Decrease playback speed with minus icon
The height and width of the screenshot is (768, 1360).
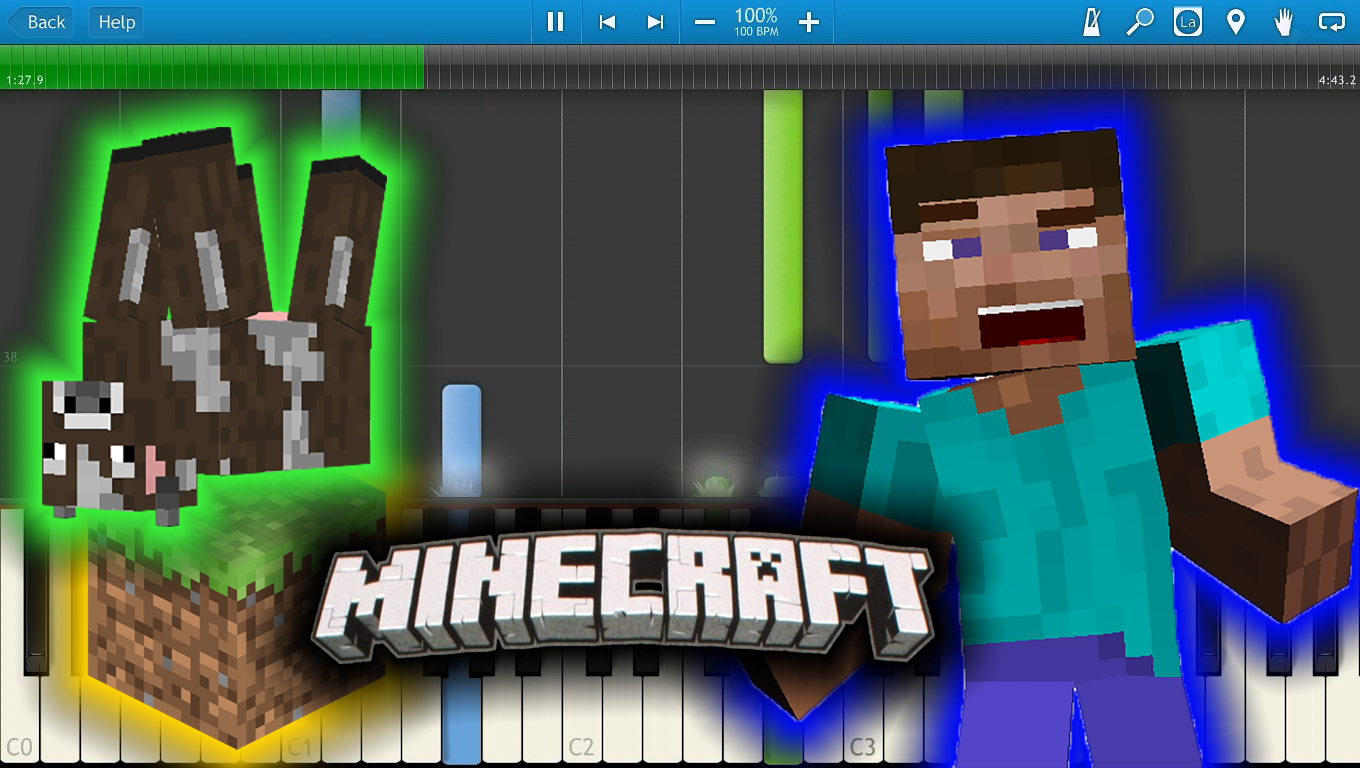pos(705,22)
